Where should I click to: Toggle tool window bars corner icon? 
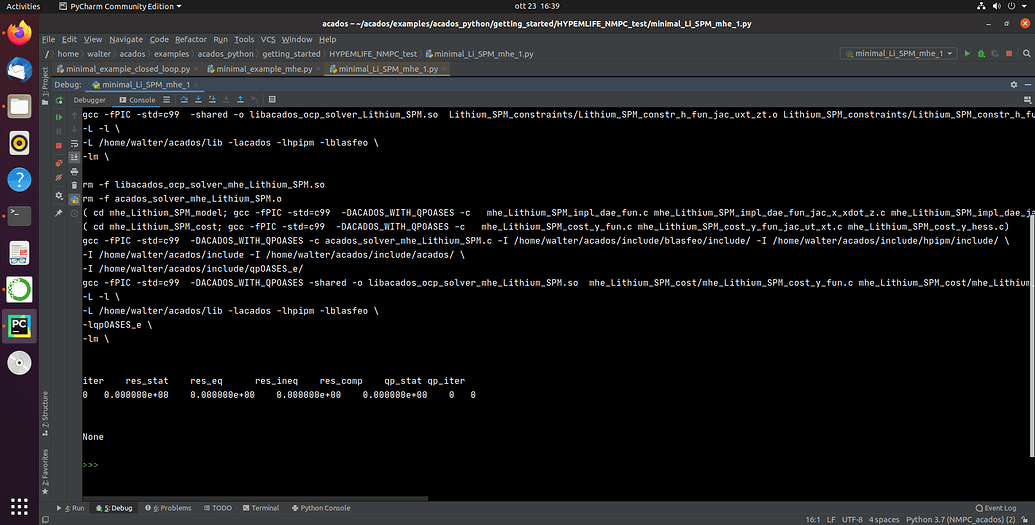click(45, 520)
